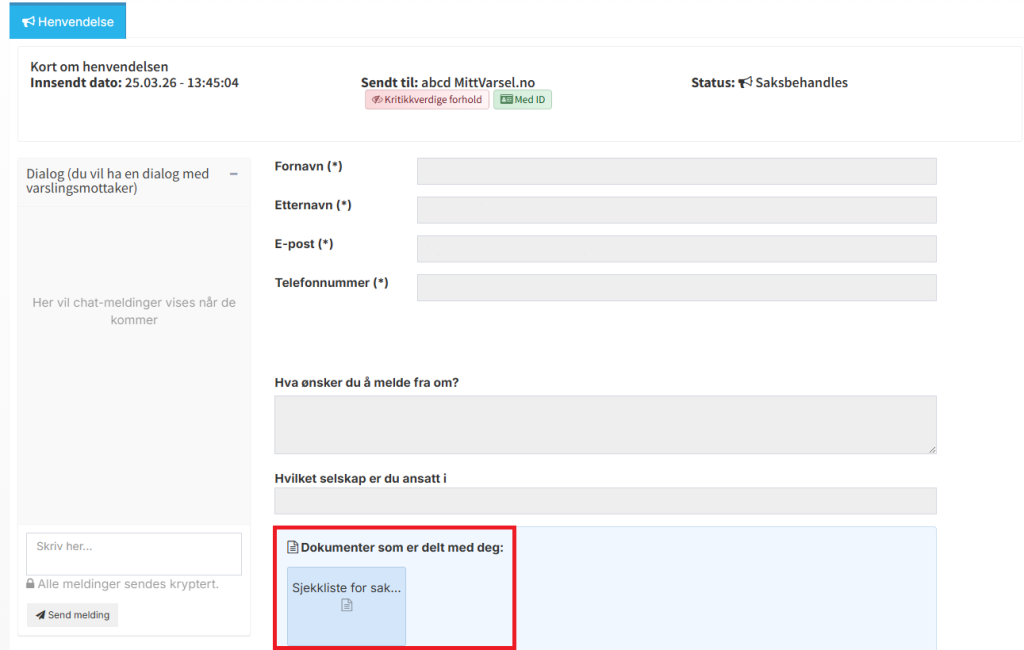Click the 'Hvilket selskap er du ansatt i' field
The height and width of the screenshot is (650, 1024).
pyautogui.click(x=605, y=501)
